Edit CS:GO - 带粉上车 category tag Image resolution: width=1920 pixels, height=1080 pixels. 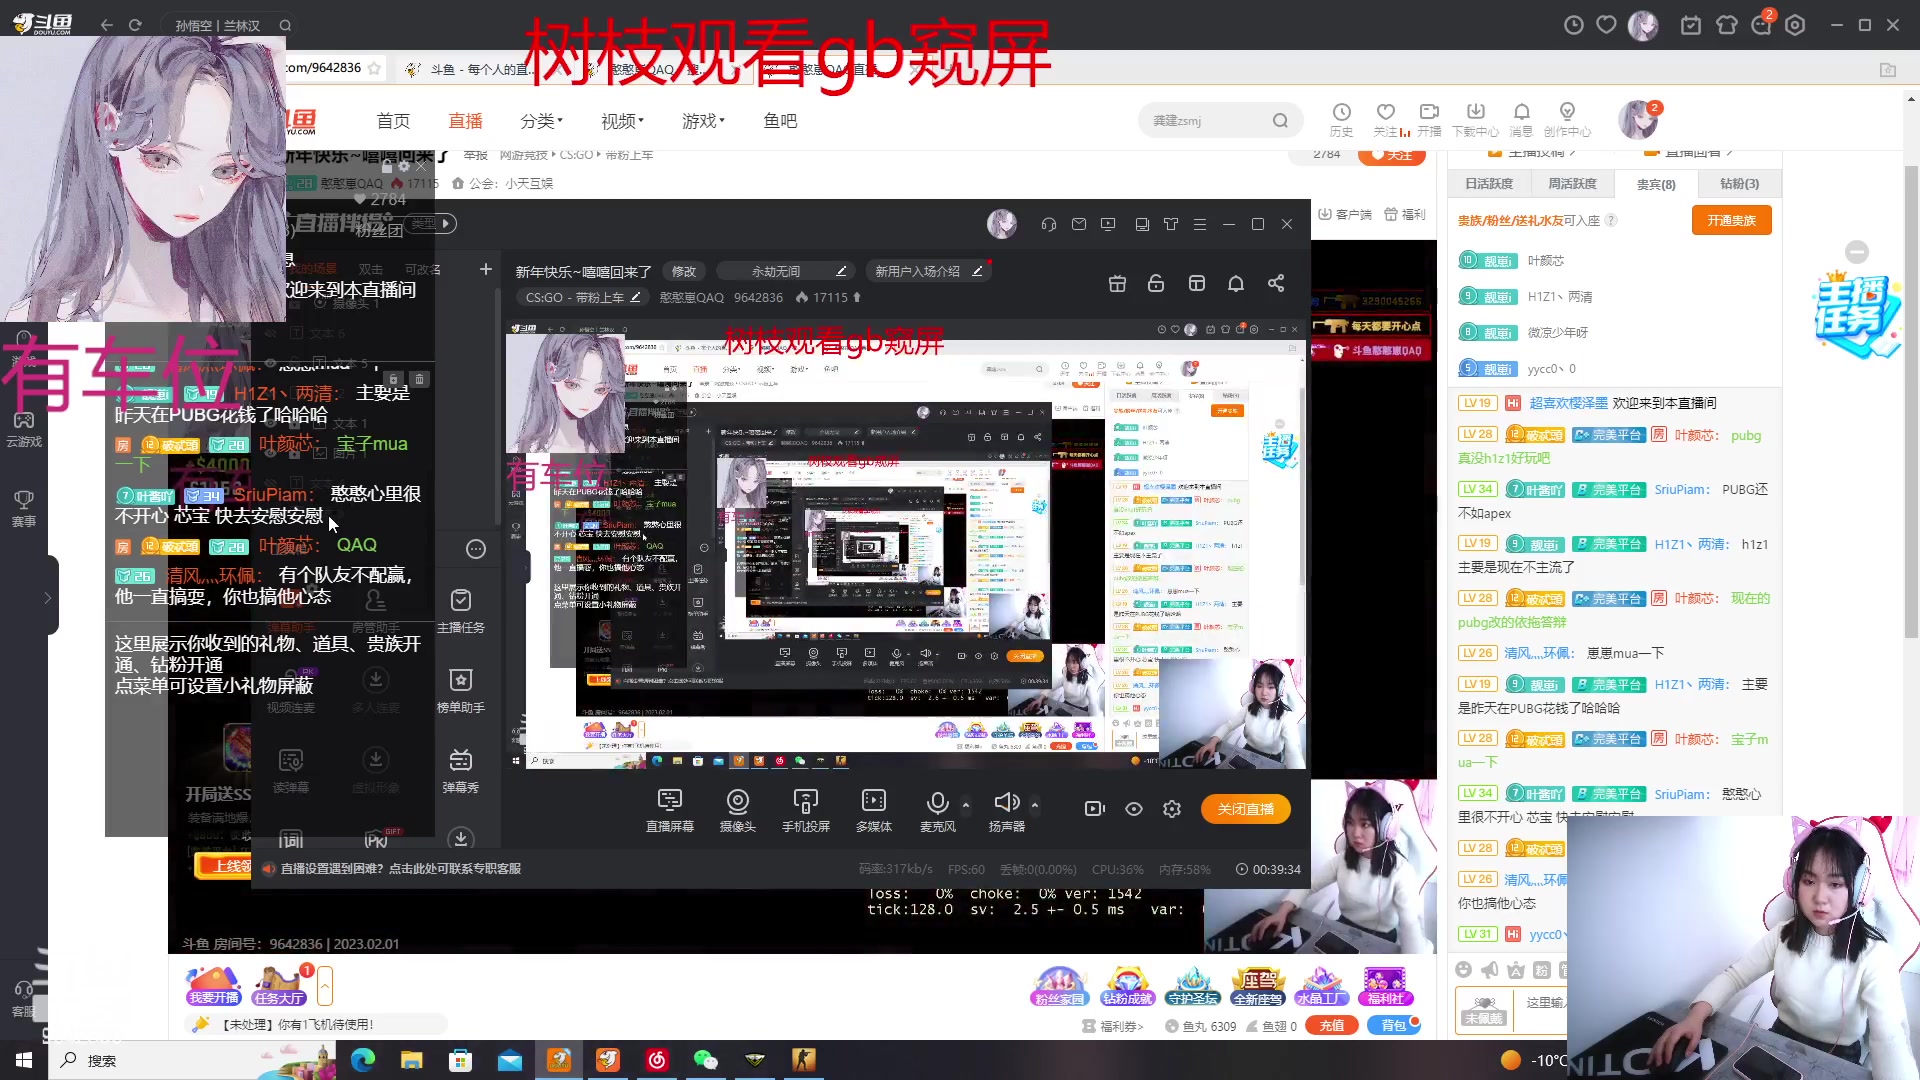point(583,297)
